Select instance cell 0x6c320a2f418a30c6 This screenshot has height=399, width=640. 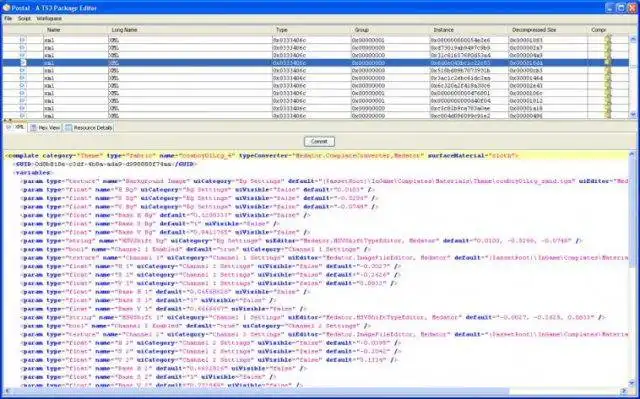tap(469, 86)
